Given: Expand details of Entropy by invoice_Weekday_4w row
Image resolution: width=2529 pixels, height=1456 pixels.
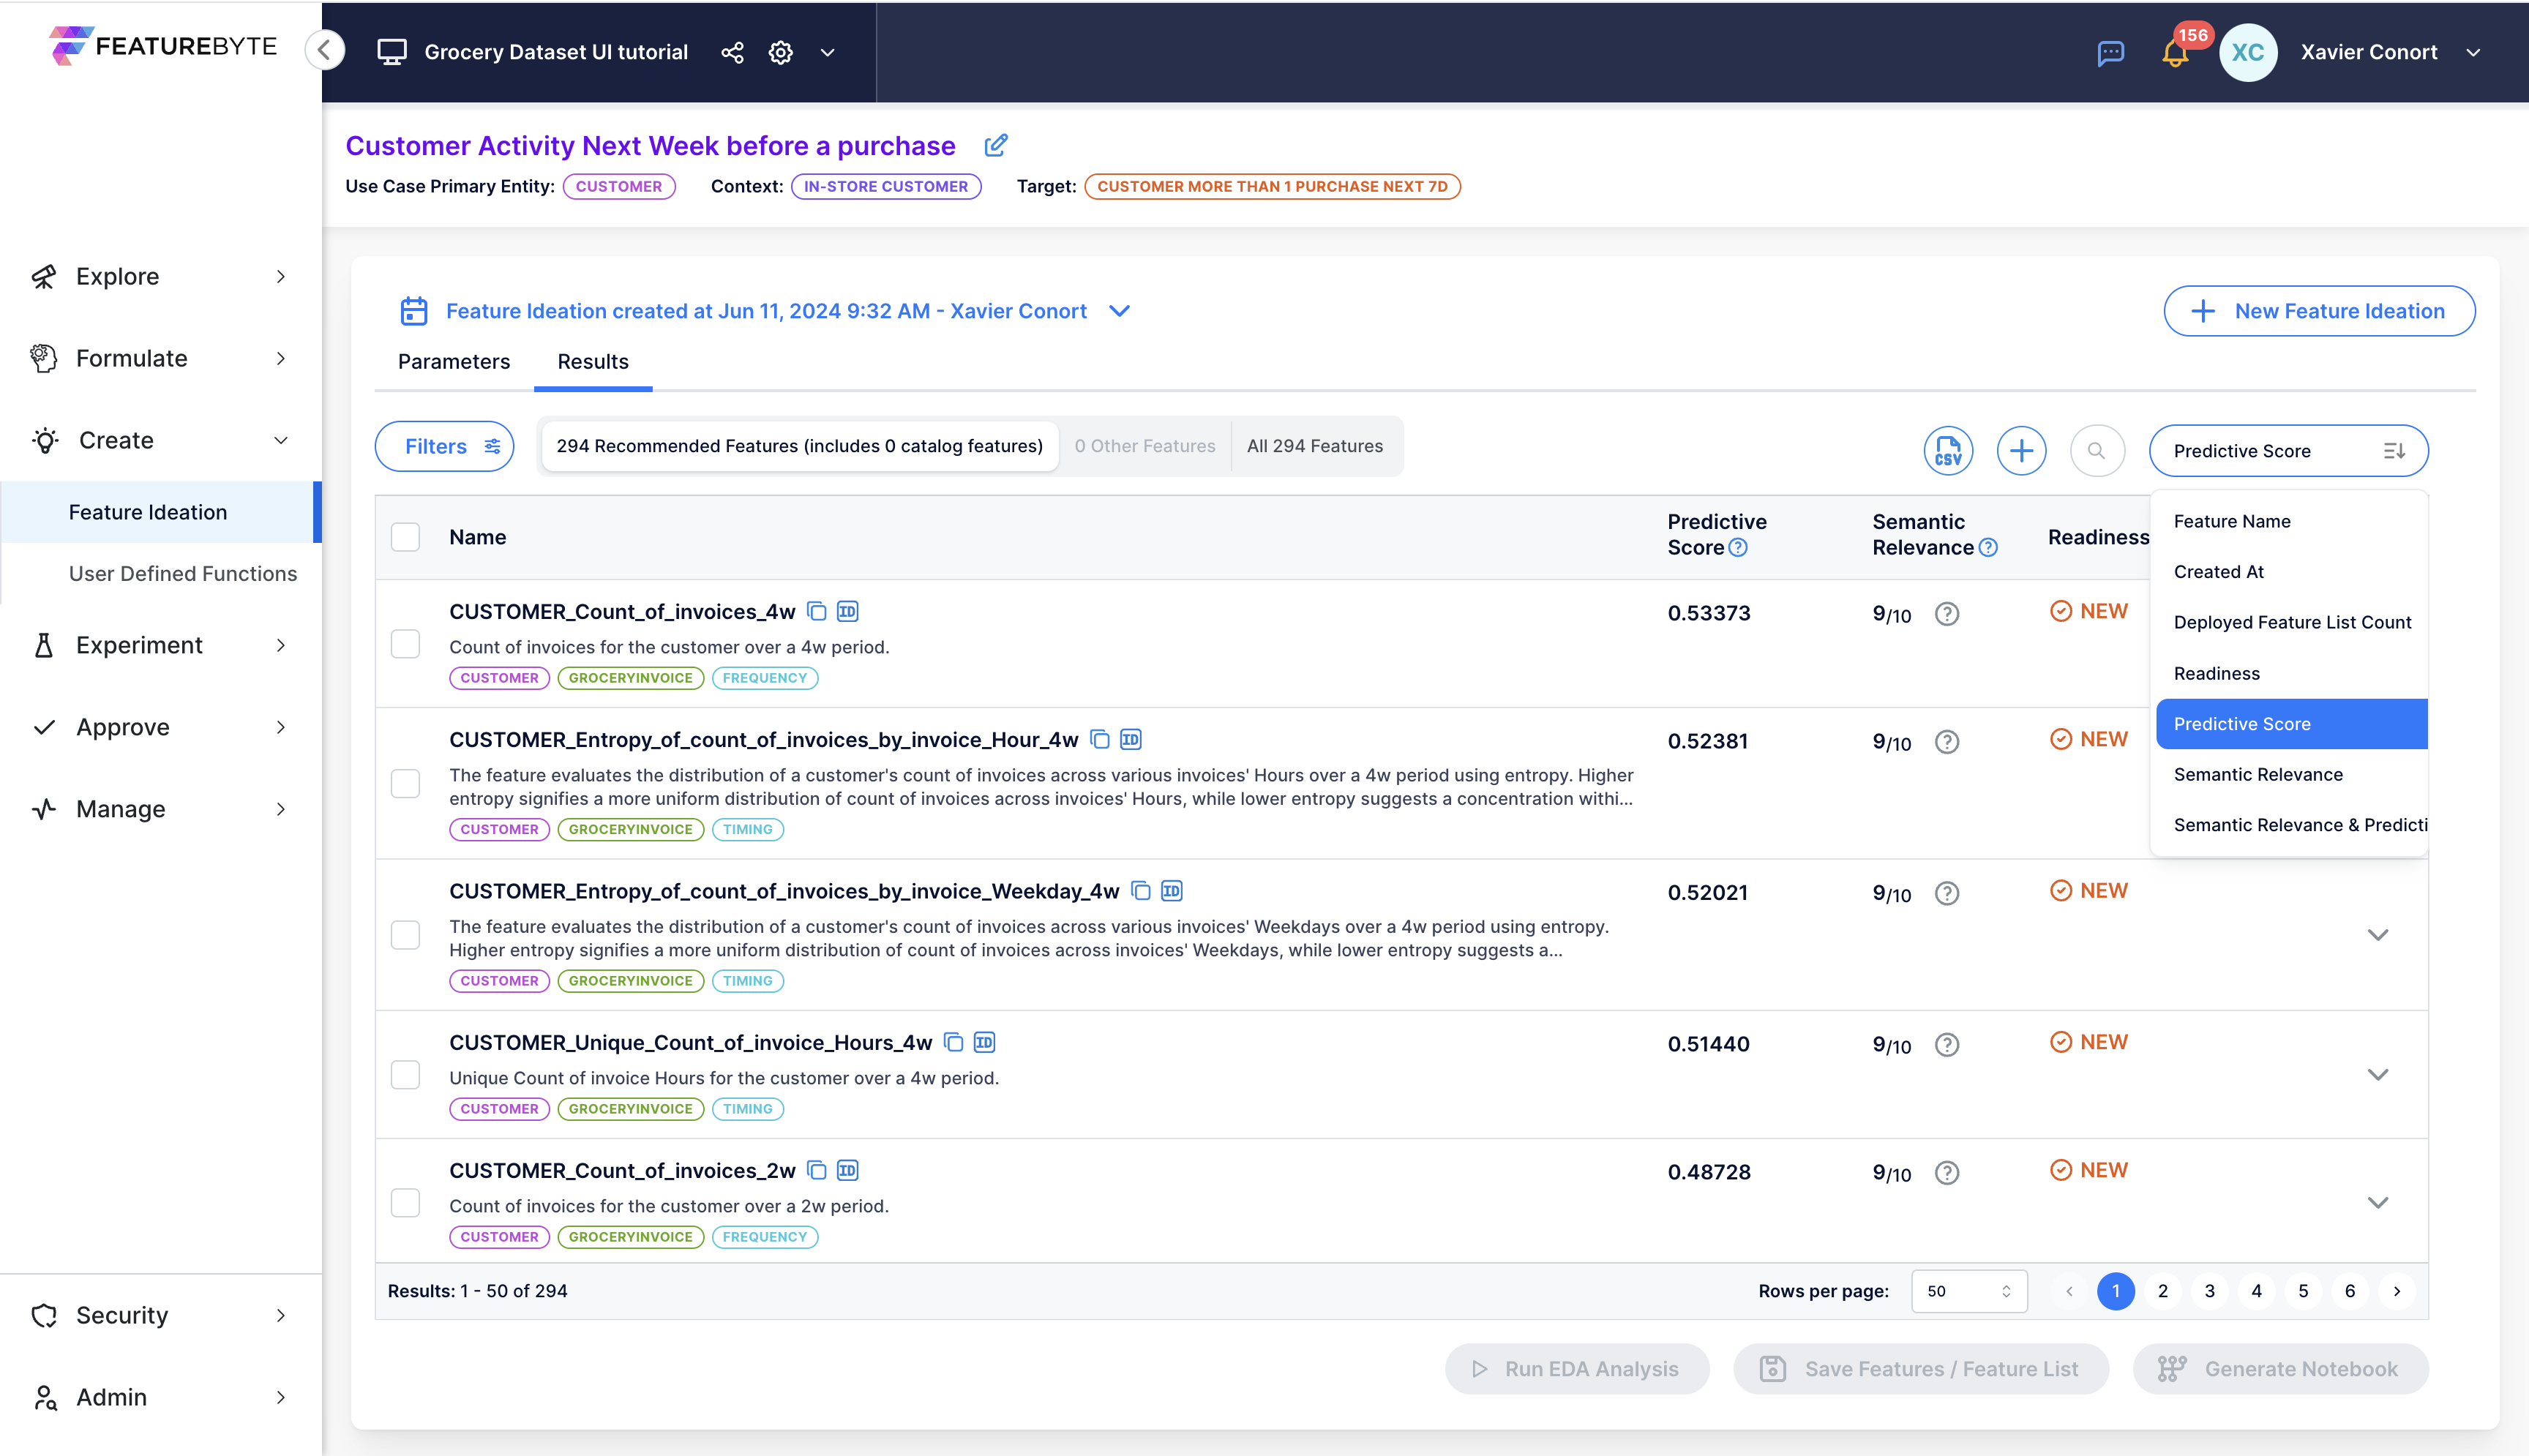Looking at the screenshot, I should click(2378, 935).
